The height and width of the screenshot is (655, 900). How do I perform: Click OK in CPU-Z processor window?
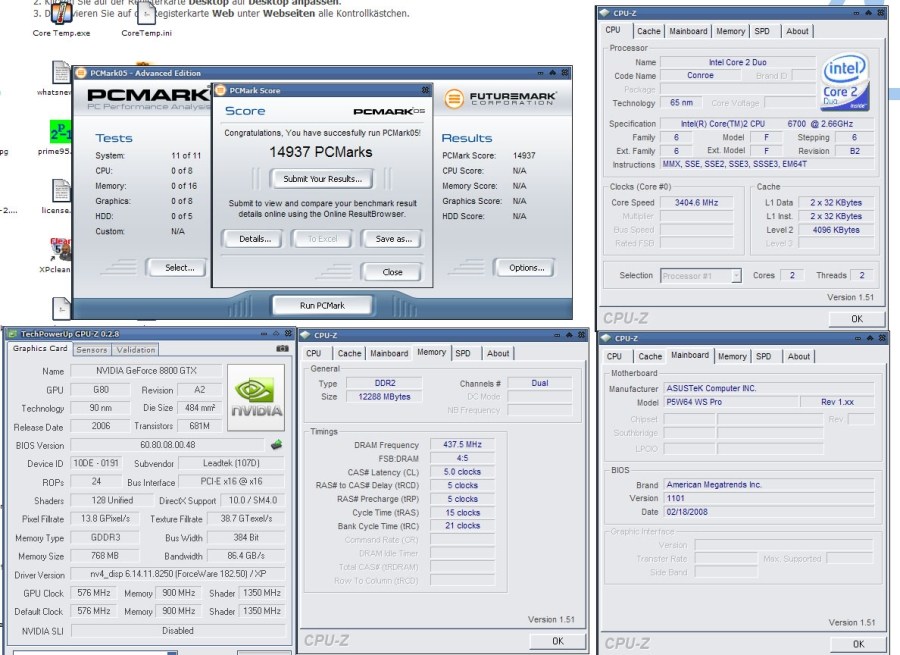856,319
